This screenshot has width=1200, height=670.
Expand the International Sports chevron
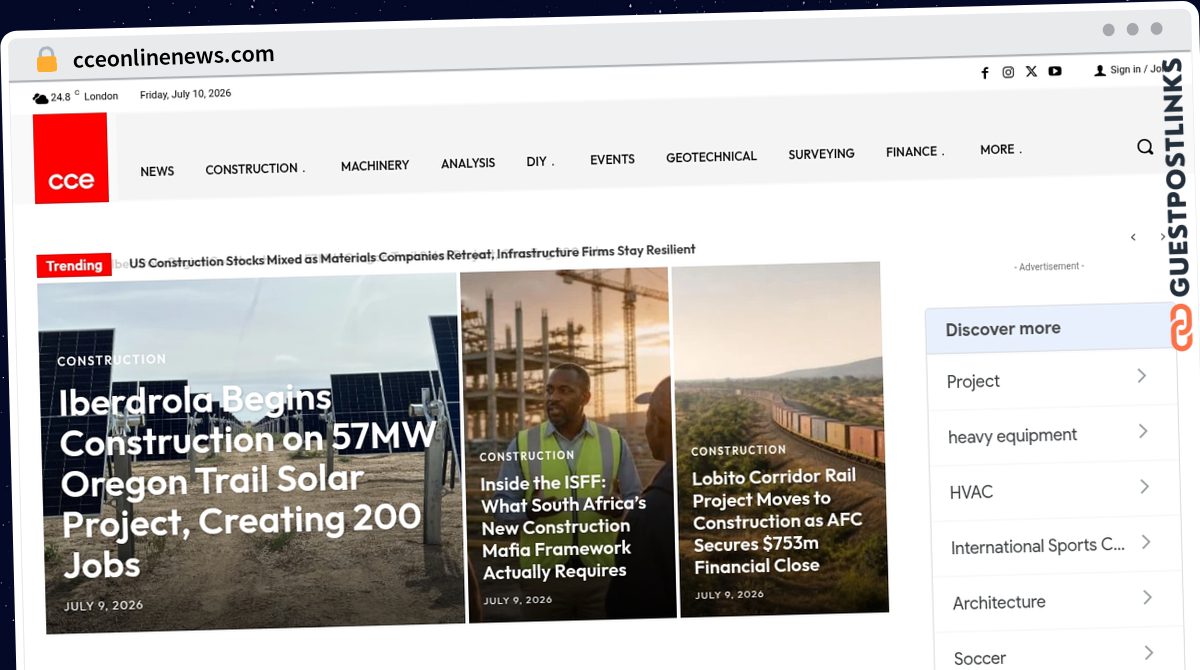click(1146, 542)
